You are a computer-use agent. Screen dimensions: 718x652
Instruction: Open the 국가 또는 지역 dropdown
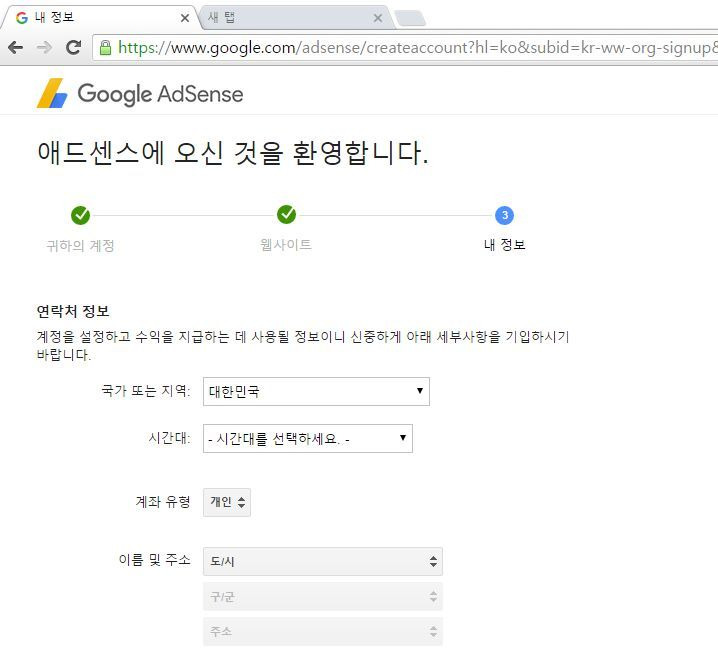[x=316, y=391]
